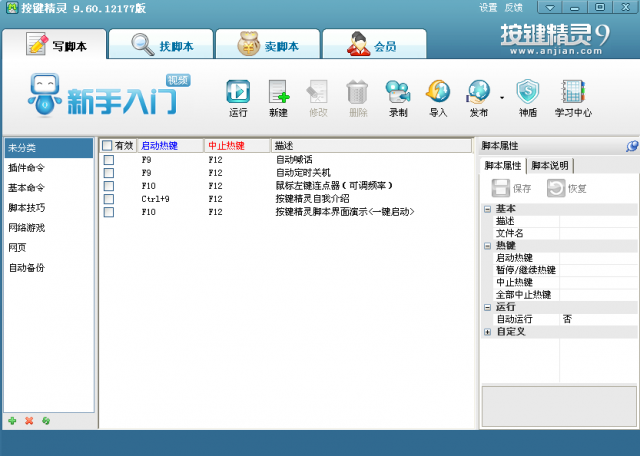
Task: Switch to the 卖脚本 tab
Action: [267, 44]
